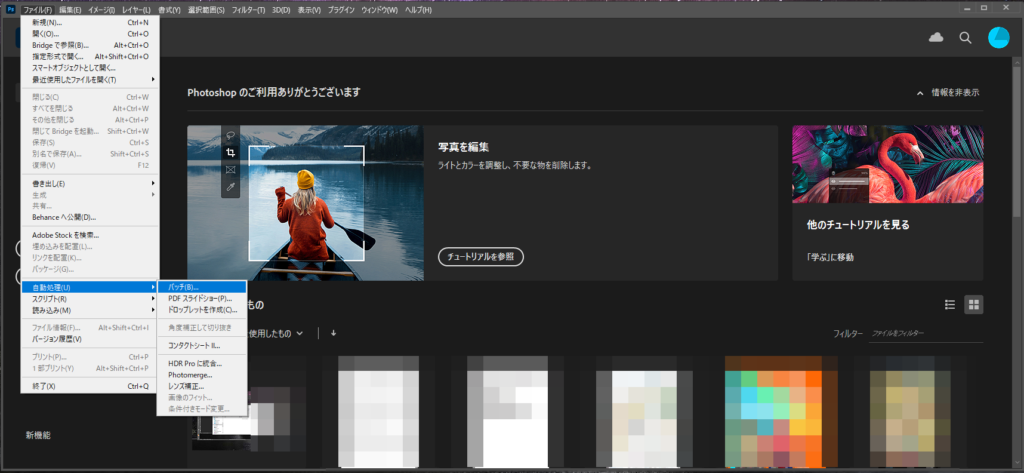Open the olive-brown recent file thumbnail
Viewport: 1024px width, 473px height.
[x=909, y=412]
